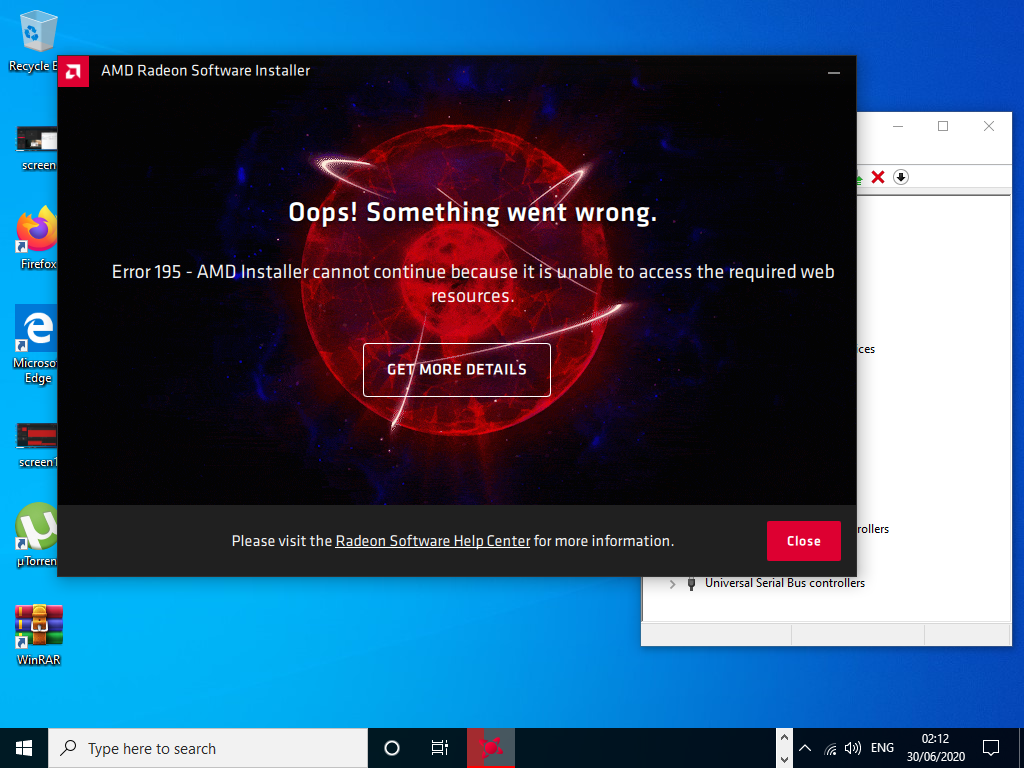The width and height of the screenshot is (1024, 768).
Task: Click the black down-arrow toolbar icon in Device Manager
Action: (901, 177)
